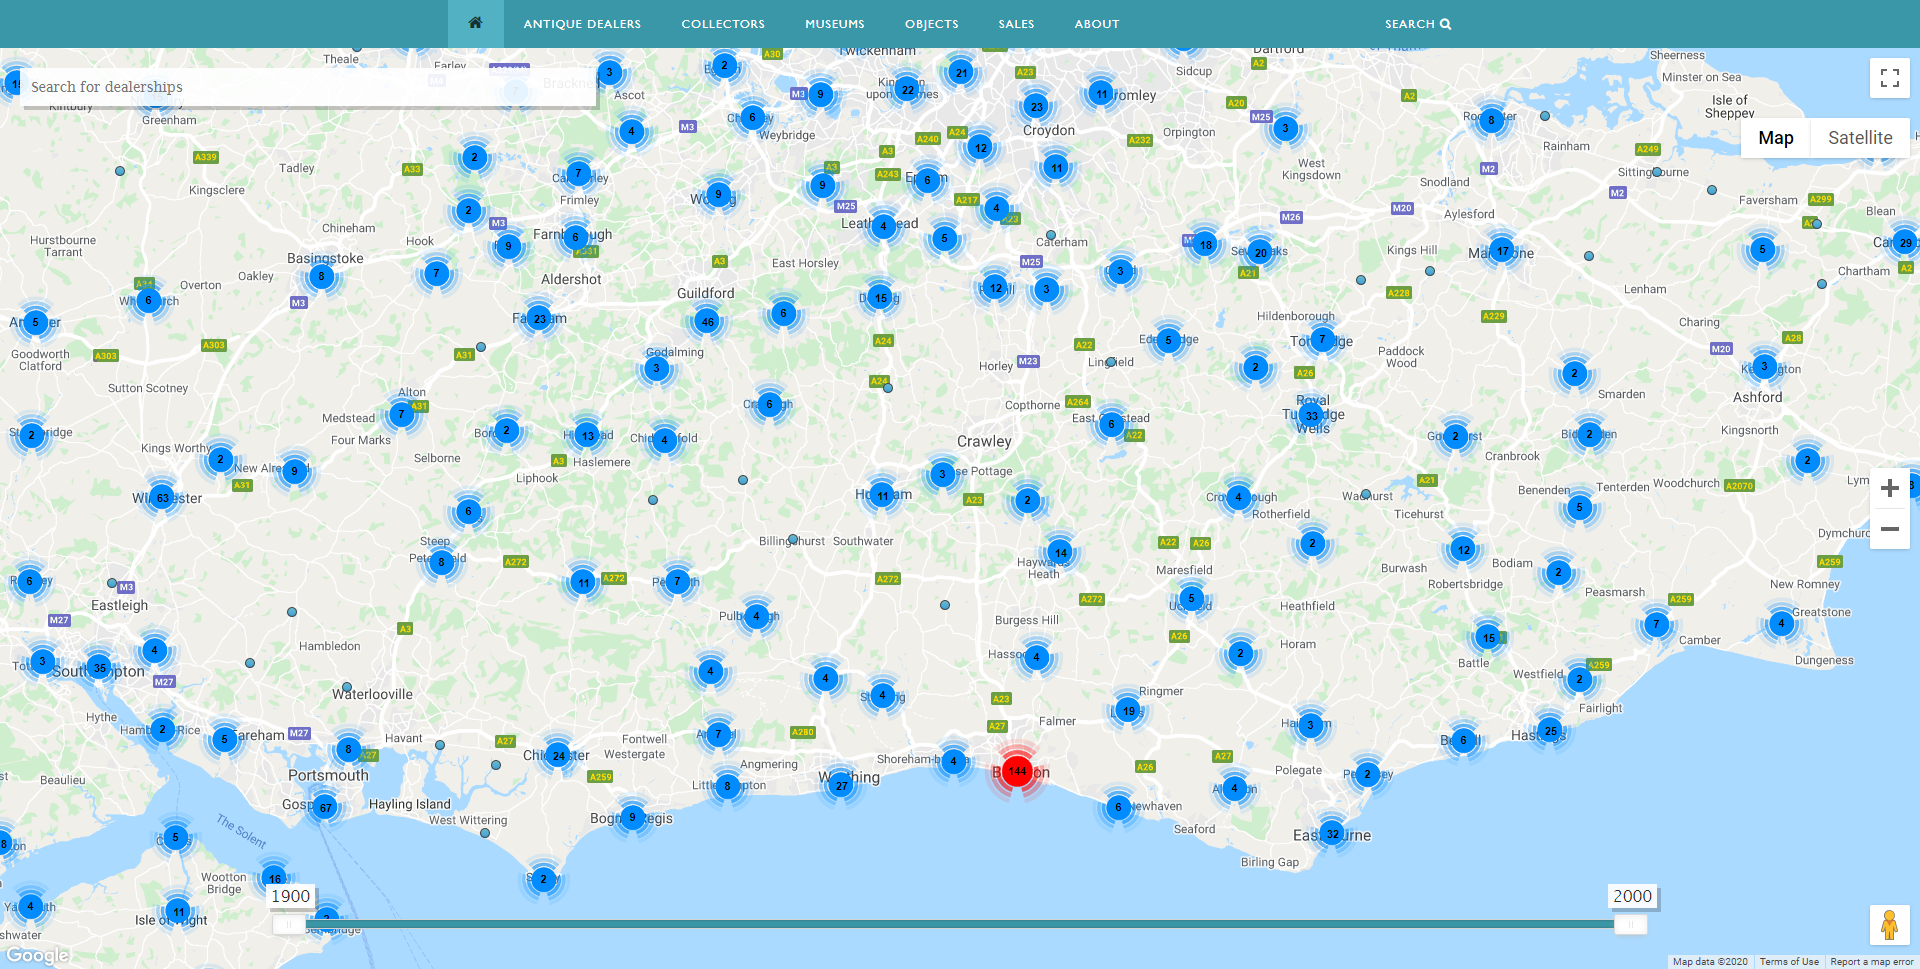Click Report a map error link
The height and width of the screenshot is (969, 1920).
(1871, 962)
